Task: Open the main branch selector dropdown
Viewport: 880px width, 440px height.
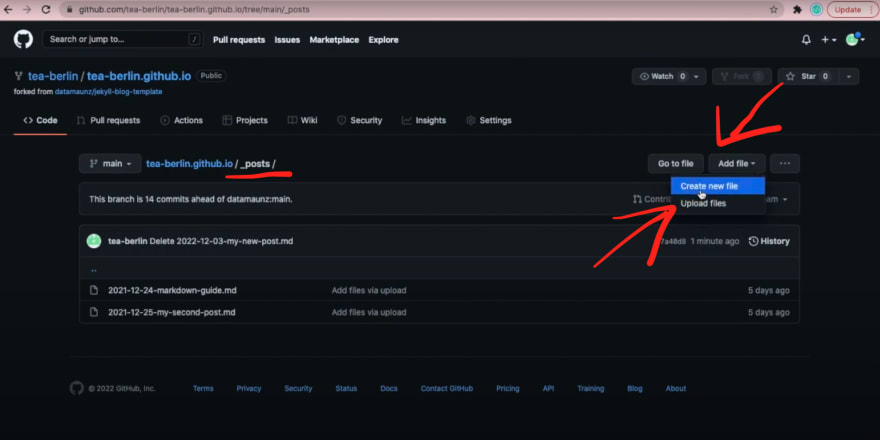Action: 110,164
